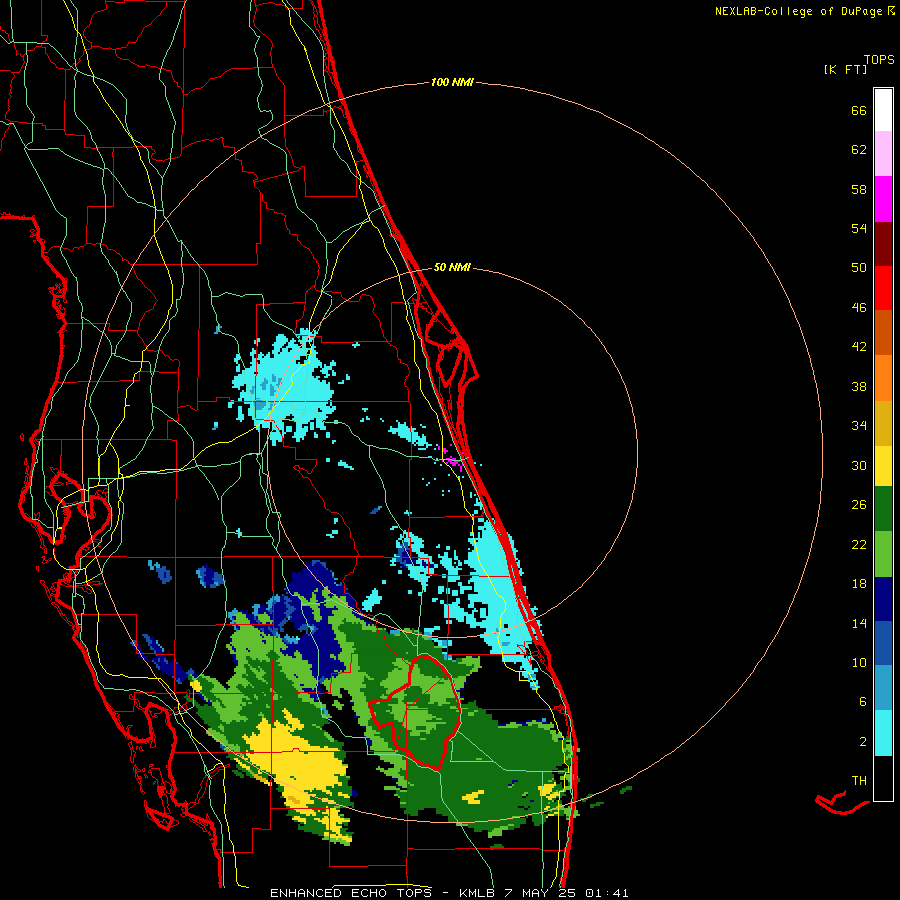This screenshot has width=900, height=900.
Task: Click the dark maroon legend swatch
Action: click(883, 244)
